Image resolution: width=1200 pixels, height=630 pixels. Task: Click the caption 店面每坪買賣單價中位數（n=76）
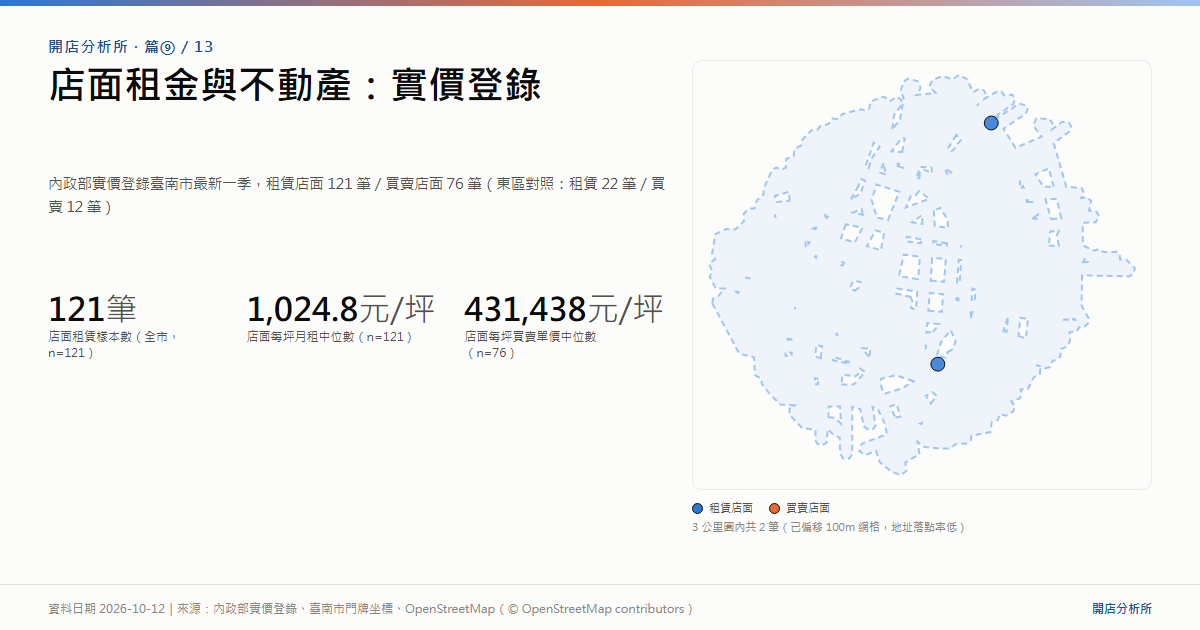pyautogui.click(x=531, y=345)
